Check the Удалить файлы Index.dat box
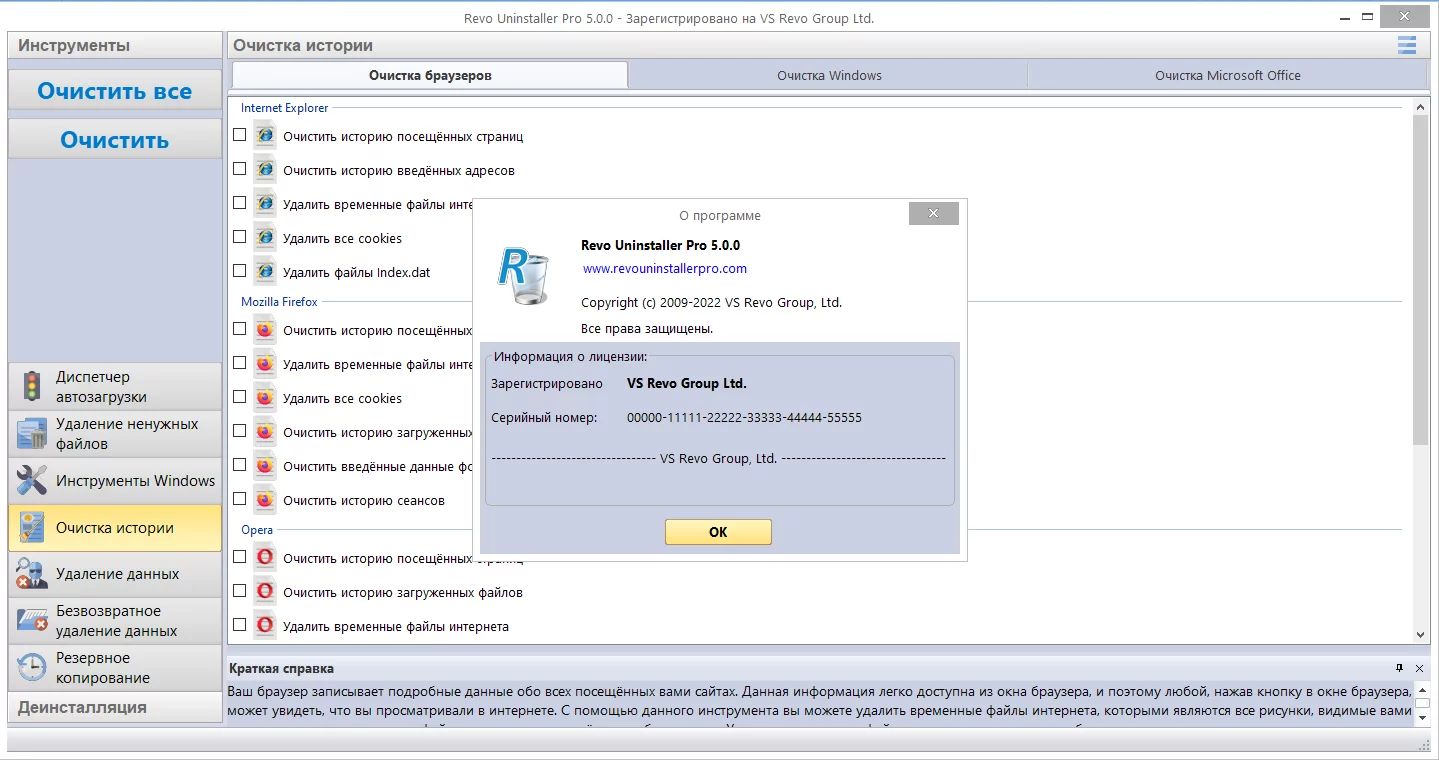 (240, 270)
